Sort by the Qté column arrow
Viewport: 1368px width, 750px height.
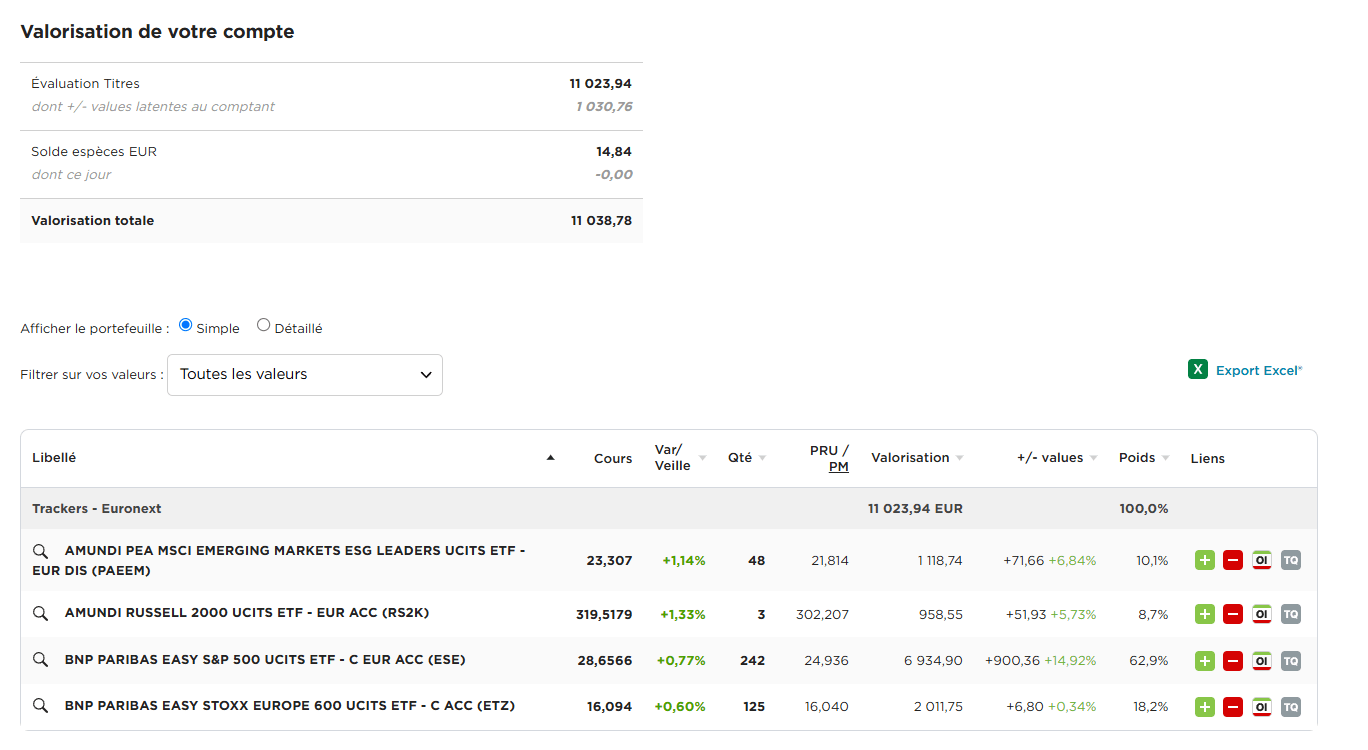[762, 458]
